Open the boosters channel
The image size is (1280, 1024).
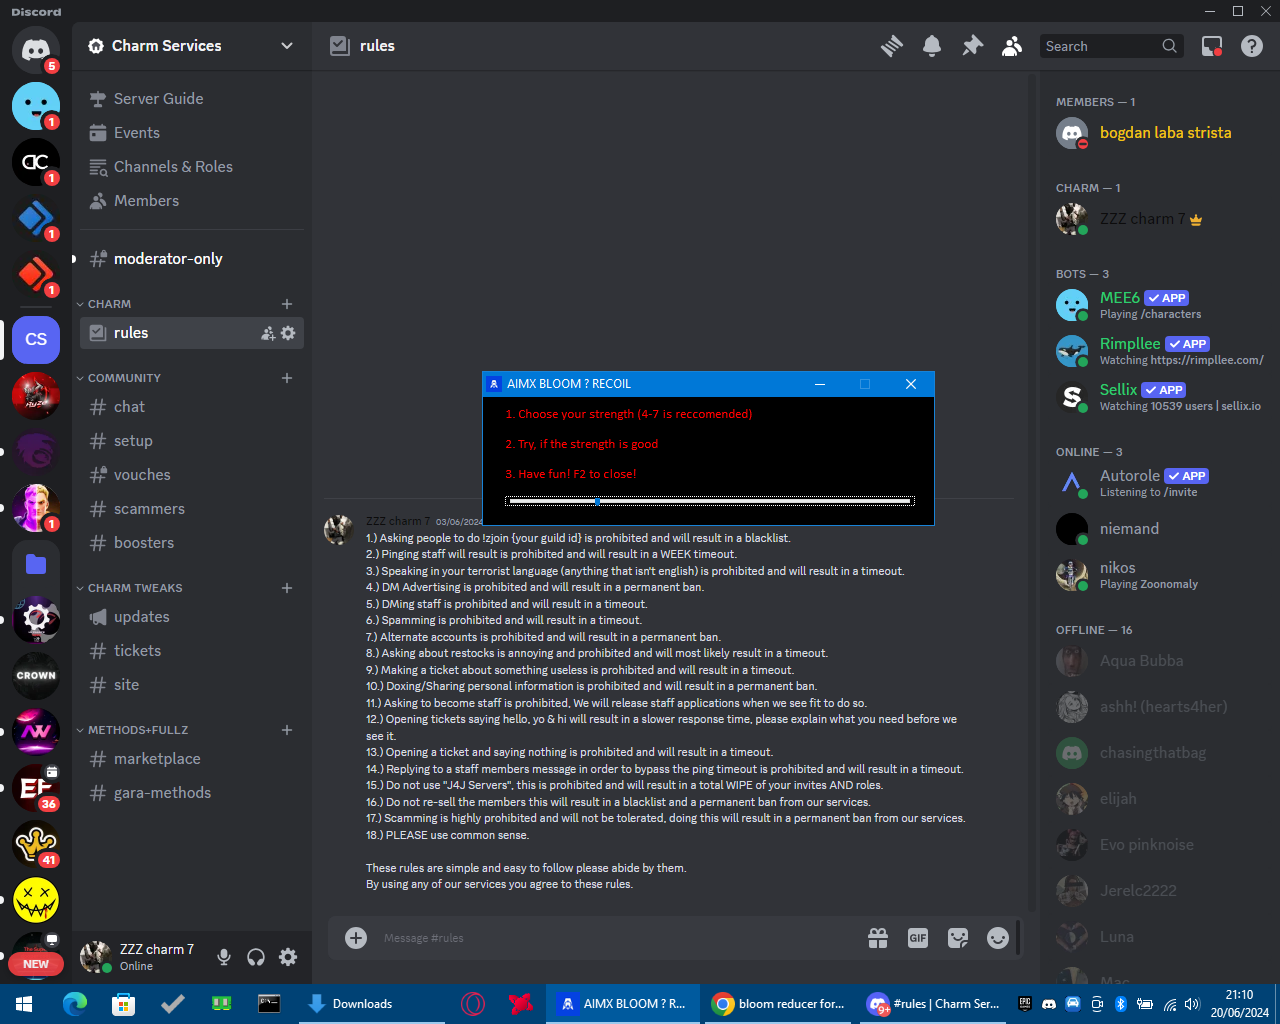[192, 543]
